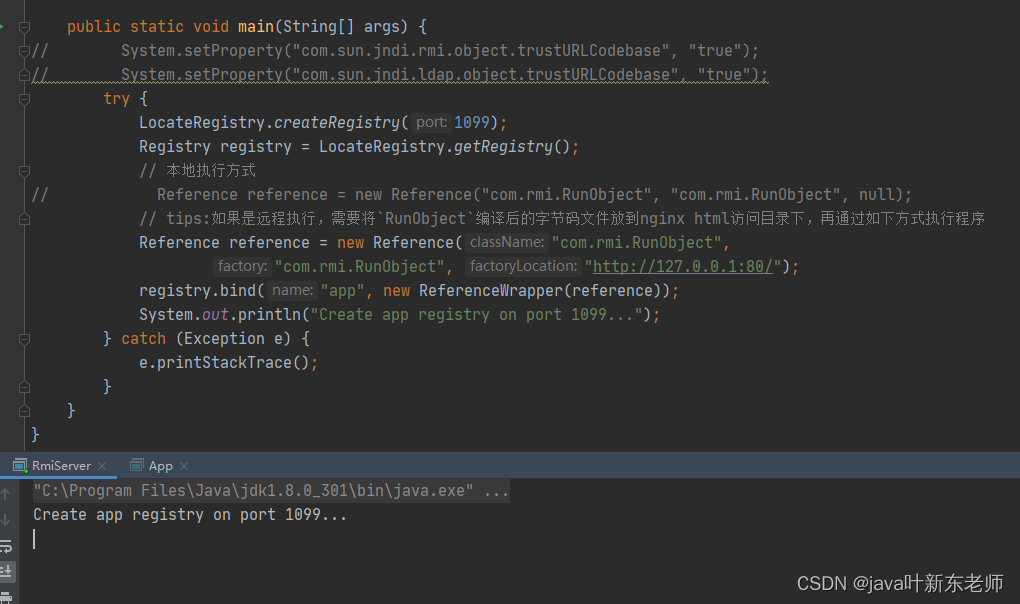Click the 'className:' inlay hint
Viewport: 1020px width, 604px height.
(x=507, y=243)
